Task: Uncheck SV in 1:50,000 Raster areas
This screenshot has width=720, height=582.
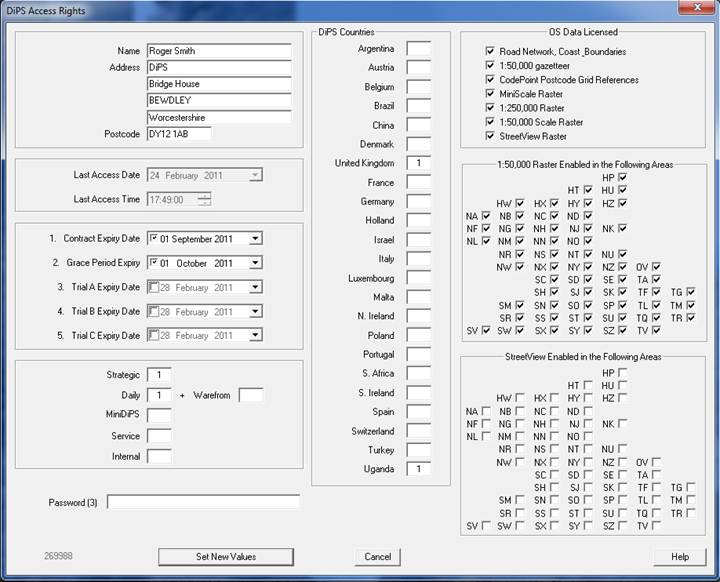Action: pos(486,330)
